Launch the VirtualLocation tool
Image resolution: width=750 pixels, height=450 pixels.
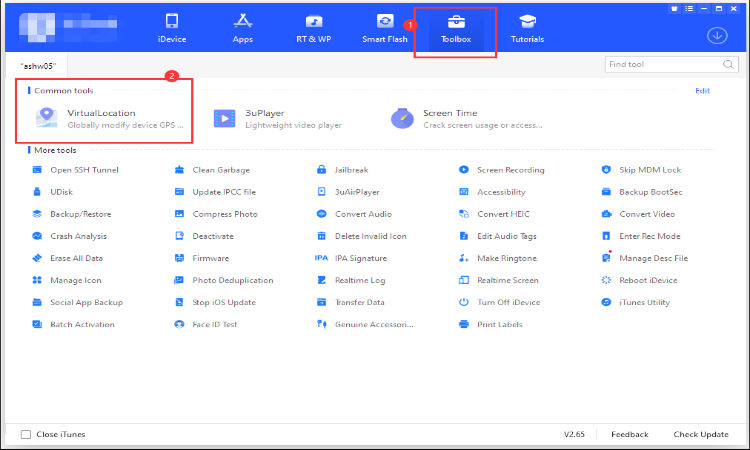[x=109, y=119]
